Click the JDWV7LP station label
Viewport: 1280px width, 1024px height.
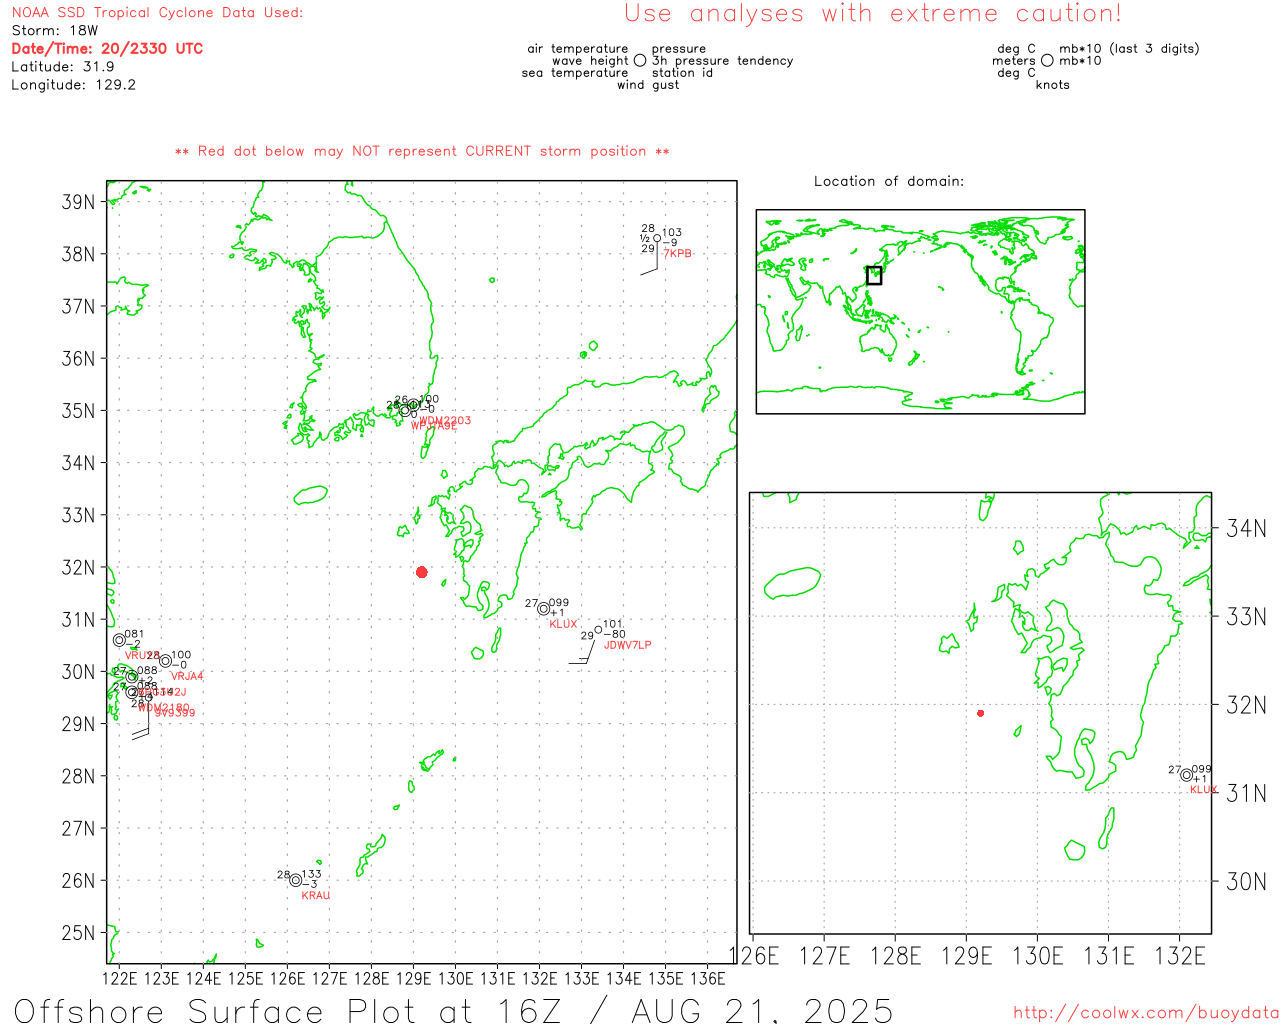click(x=628, y=646)
